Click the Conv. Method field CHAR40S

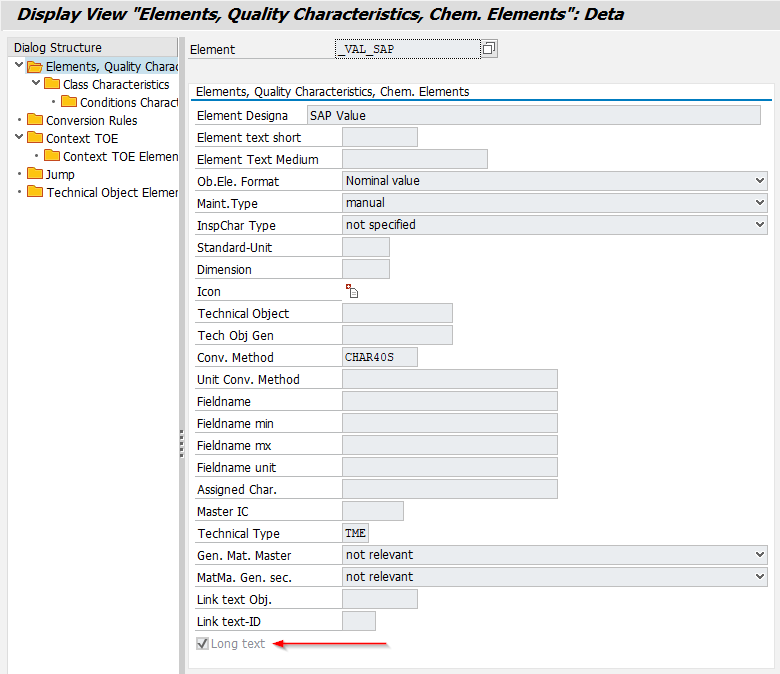[x=379, y=358]
